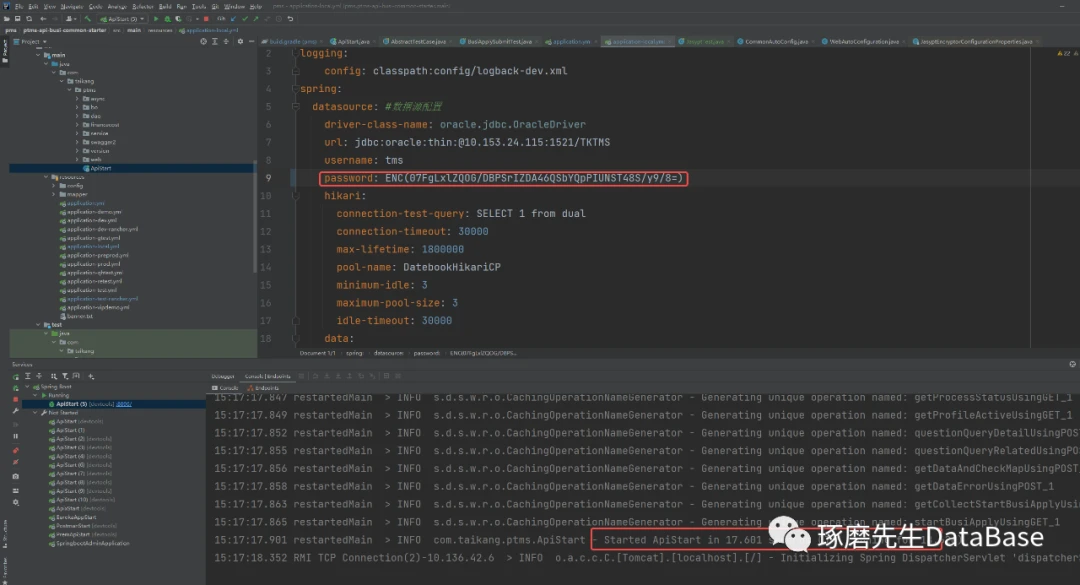Open the File menu

[19, 6]
